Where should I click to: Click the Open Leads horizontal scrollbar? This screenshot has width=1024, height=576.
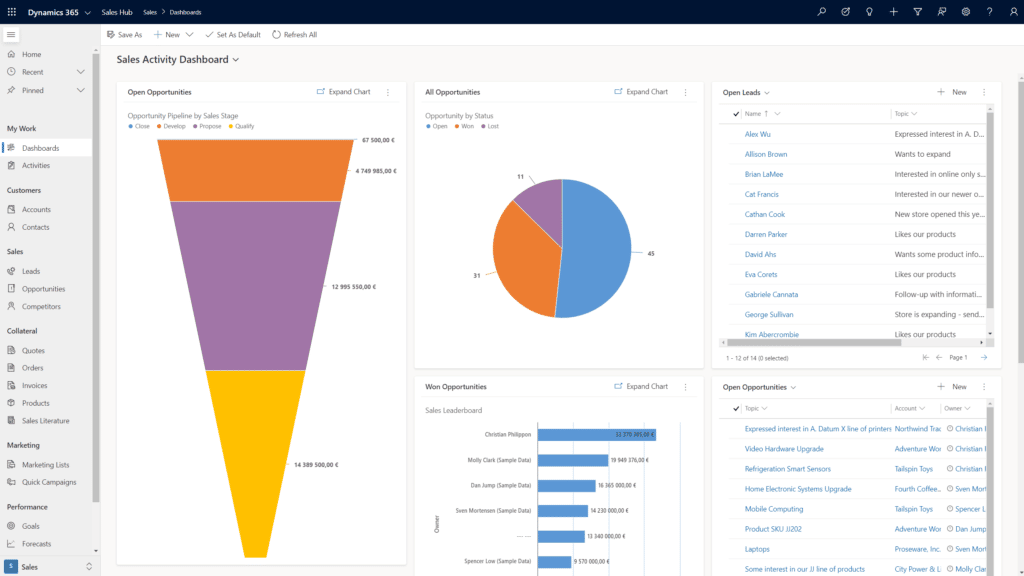coord(814,342)
